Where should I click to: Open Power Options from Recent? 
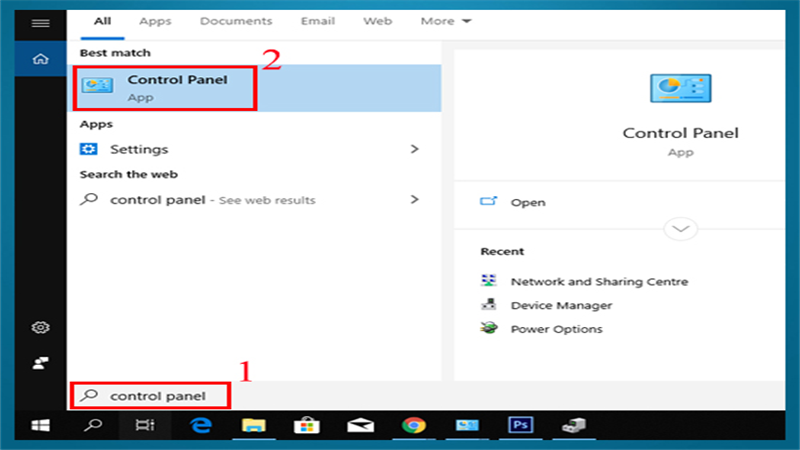pos(556,329)
